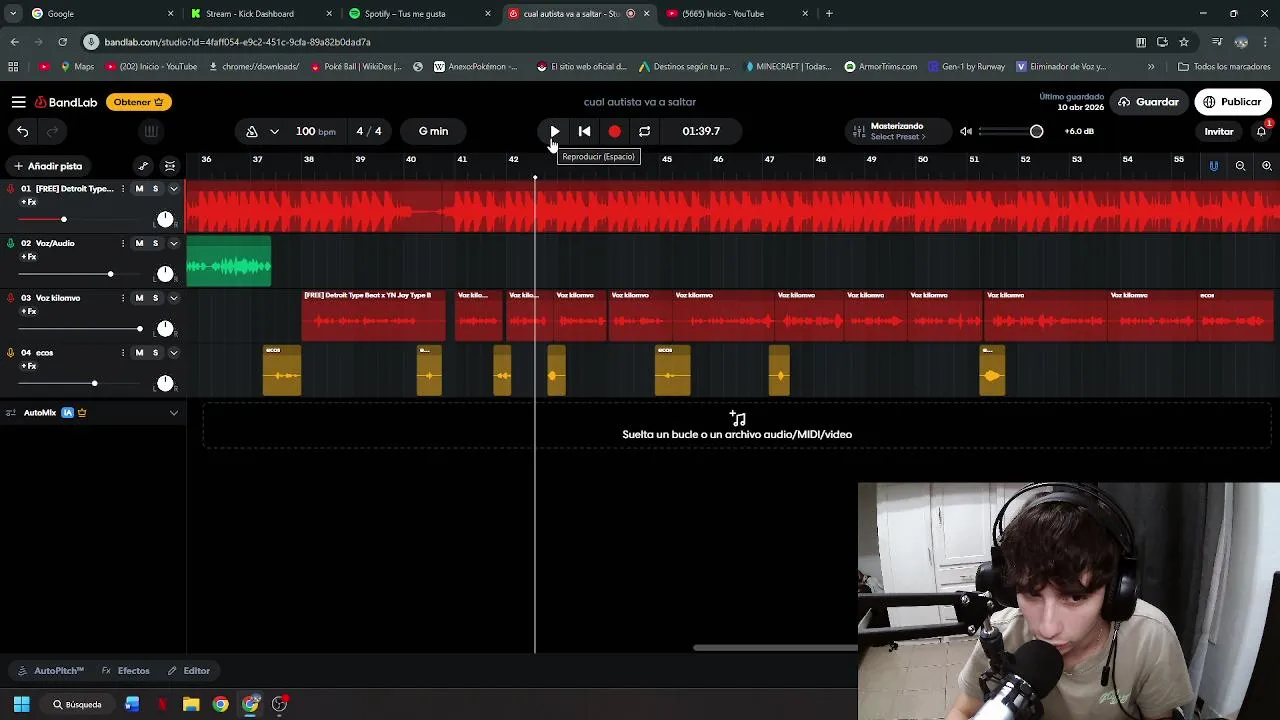Add Fx to track 01

[x=28, y=202]
